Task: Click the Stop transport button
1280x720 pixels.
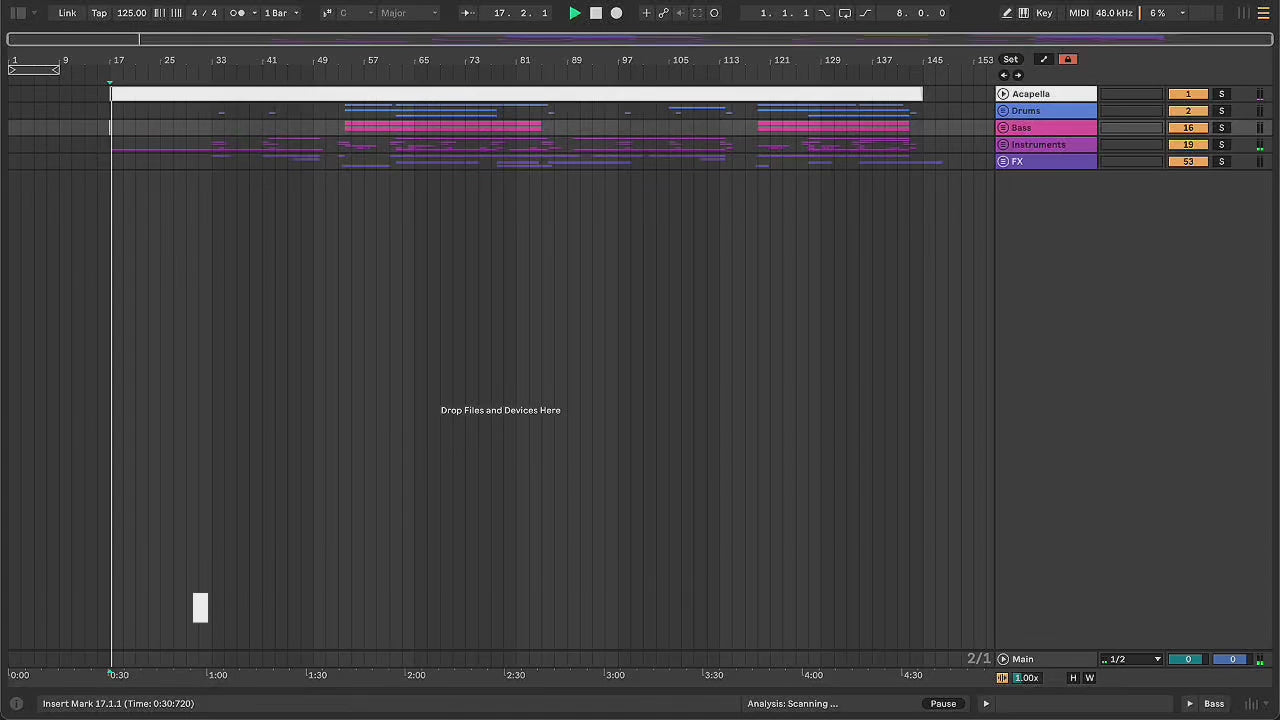Action: tap(596, 13)
